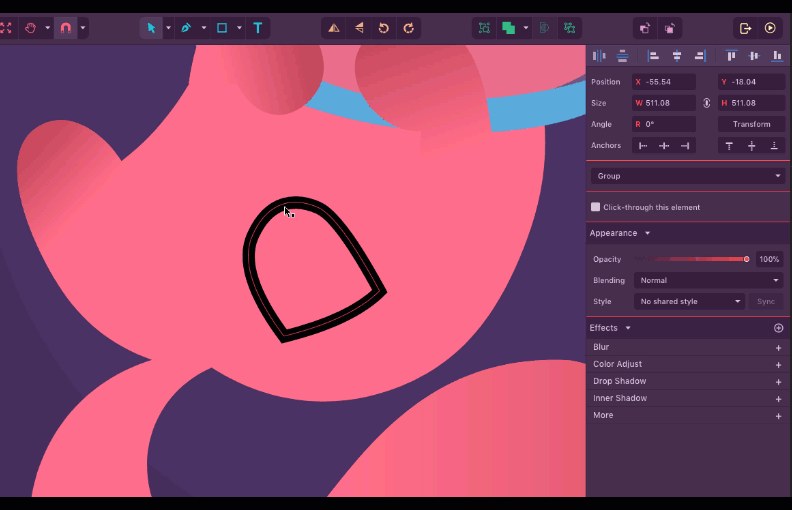This screenshot has width=792, height=510.
Task: Click the width W field
Action: (x=664, y=103)
